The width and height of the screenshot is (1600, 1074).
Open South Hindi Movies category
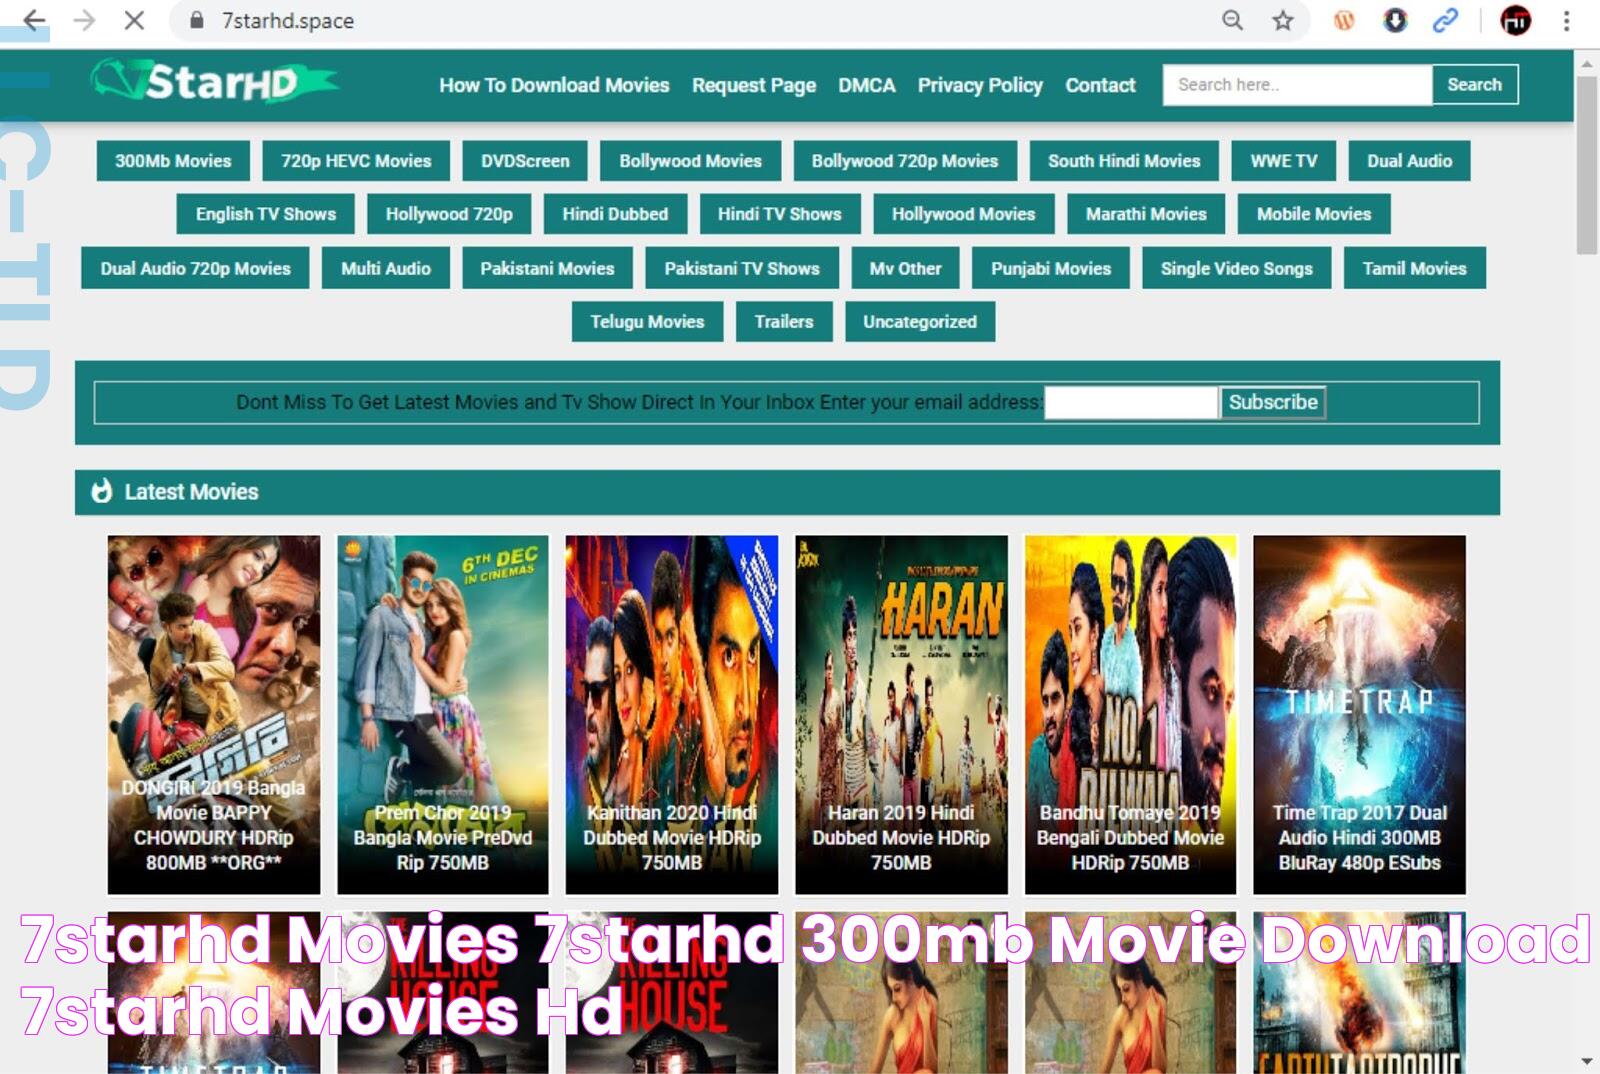click(x=1124, y=161)
